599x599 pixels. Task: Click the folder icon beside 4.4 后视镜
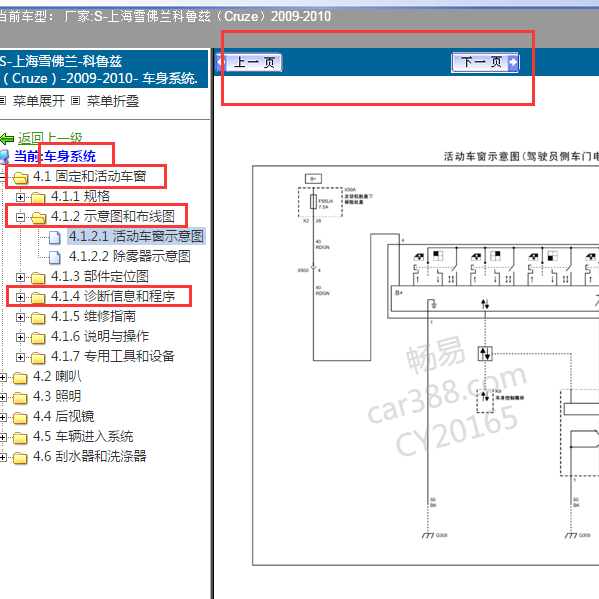pos(20,418)
